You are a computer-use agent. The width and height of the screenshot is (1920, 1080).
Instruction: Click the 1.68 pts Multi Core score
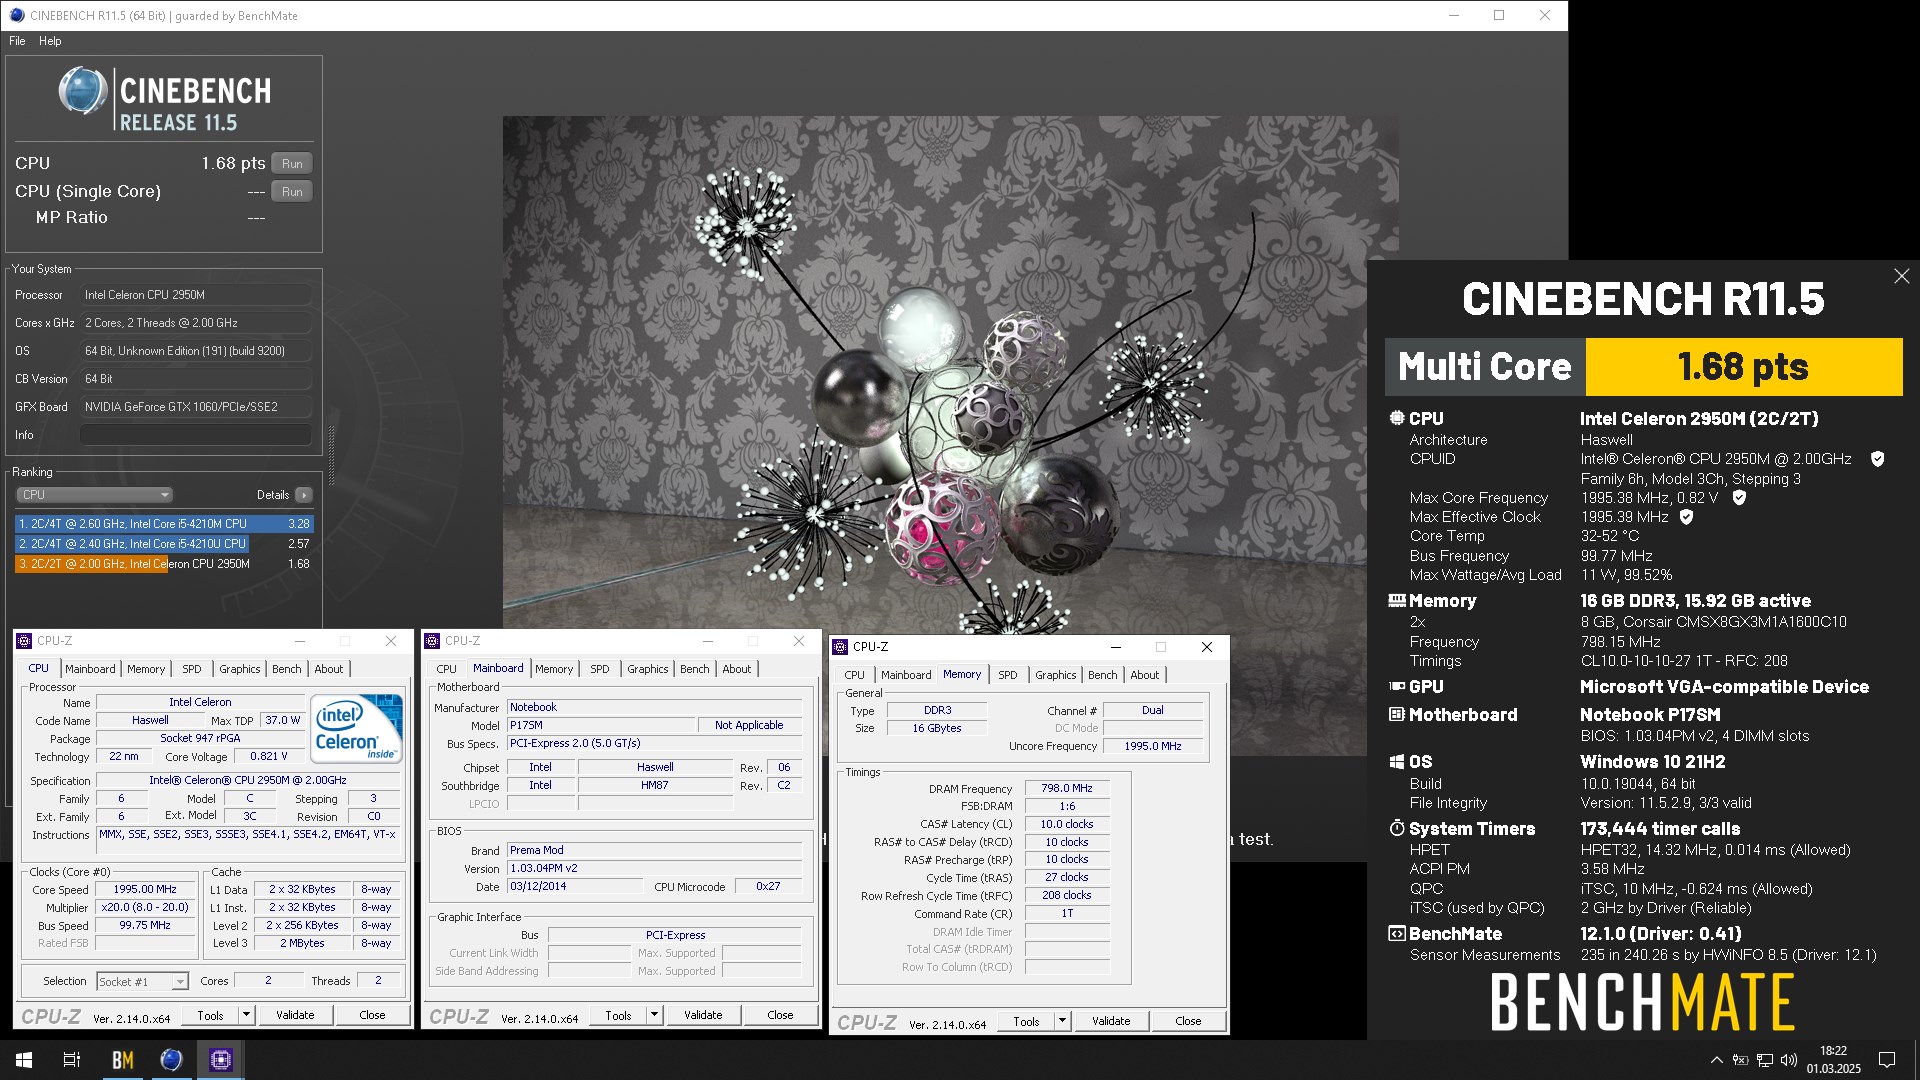(x=1743, y=367)
